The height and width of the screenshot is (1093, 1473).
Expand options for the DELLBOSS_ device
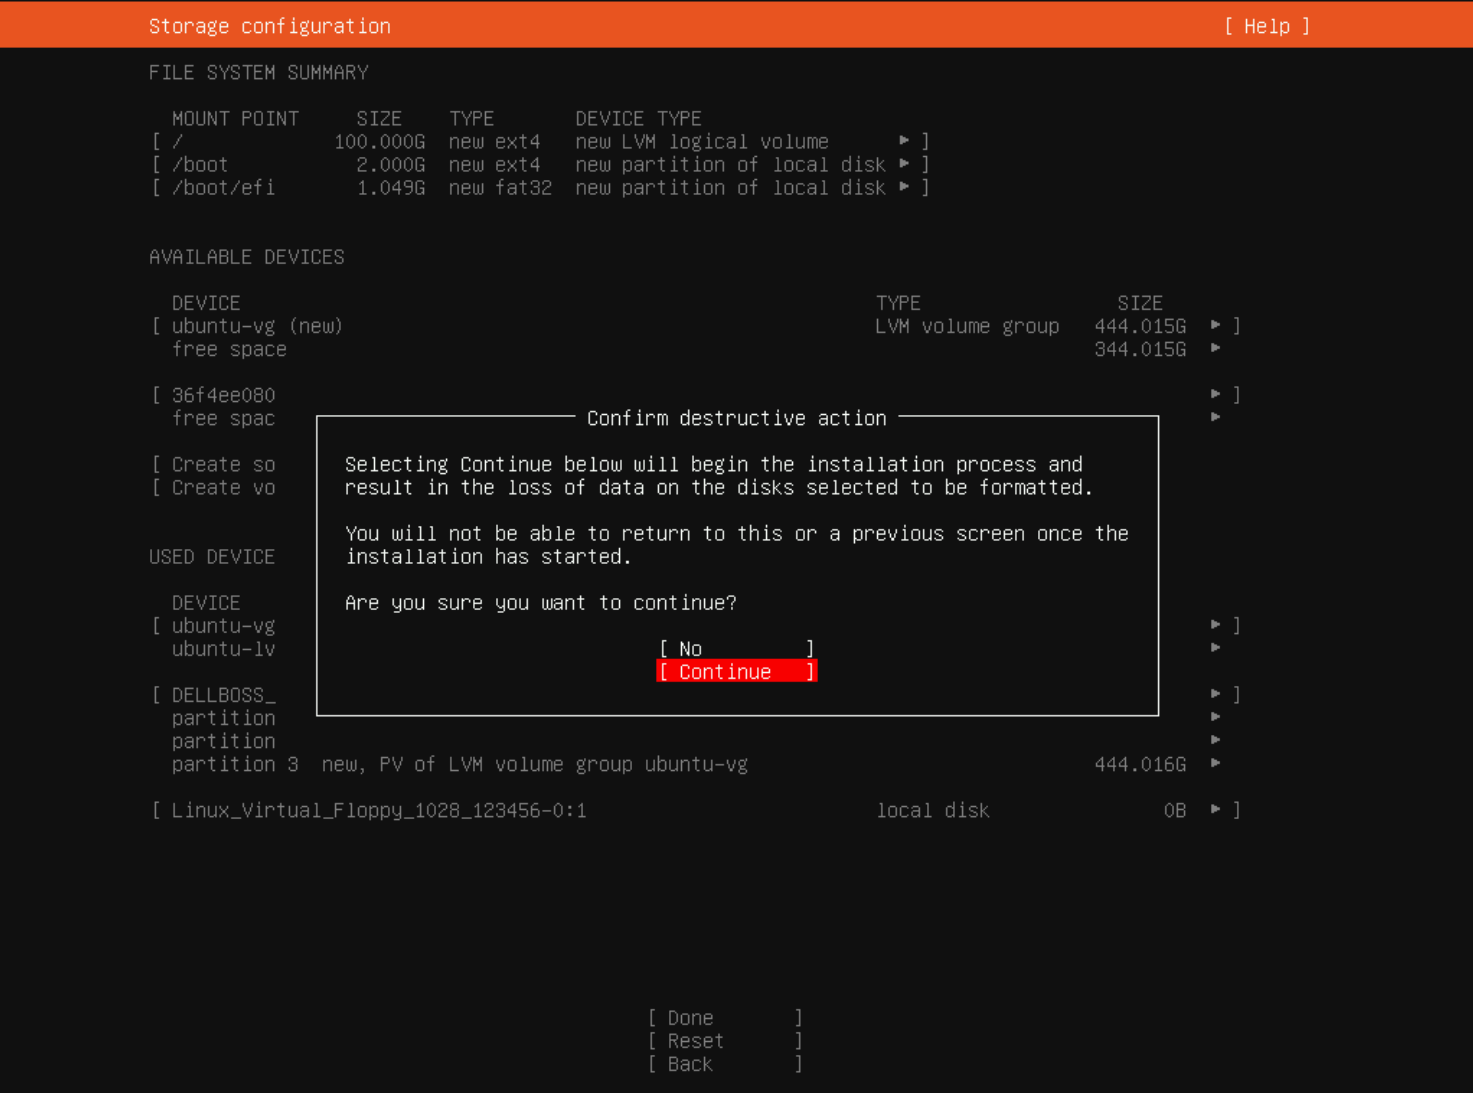pyautogui.click(x=1216, y=694)
